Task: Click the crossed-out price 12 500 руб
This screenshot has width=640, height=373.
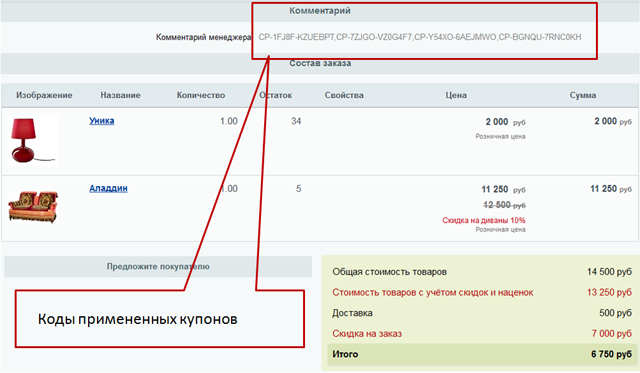Action: [x=504, y=205]
